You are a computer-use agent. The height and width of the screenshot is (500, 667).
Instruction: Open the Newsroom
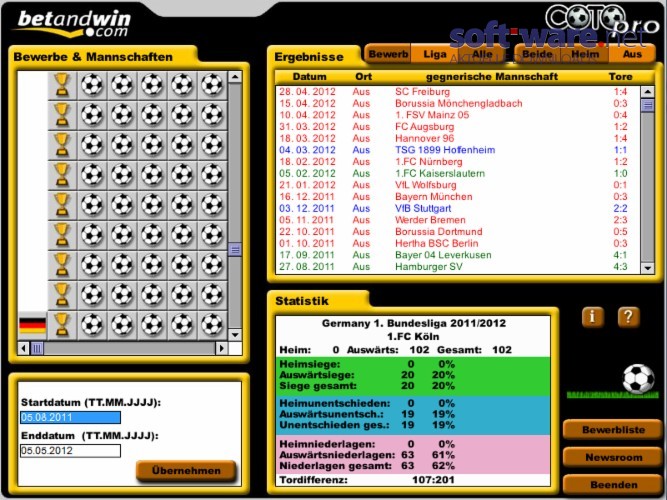(x=613, y=457)
